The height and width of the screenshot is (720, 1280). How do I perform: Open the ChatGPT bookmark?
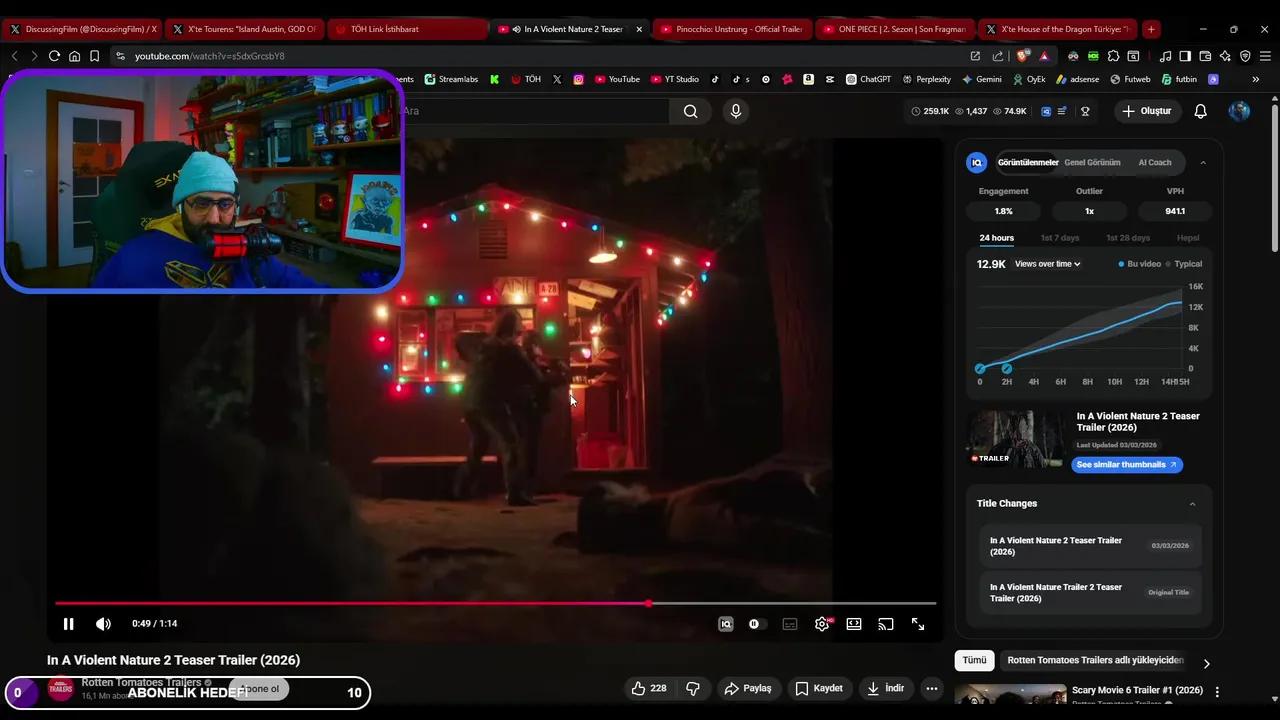(x=868, y=79)
